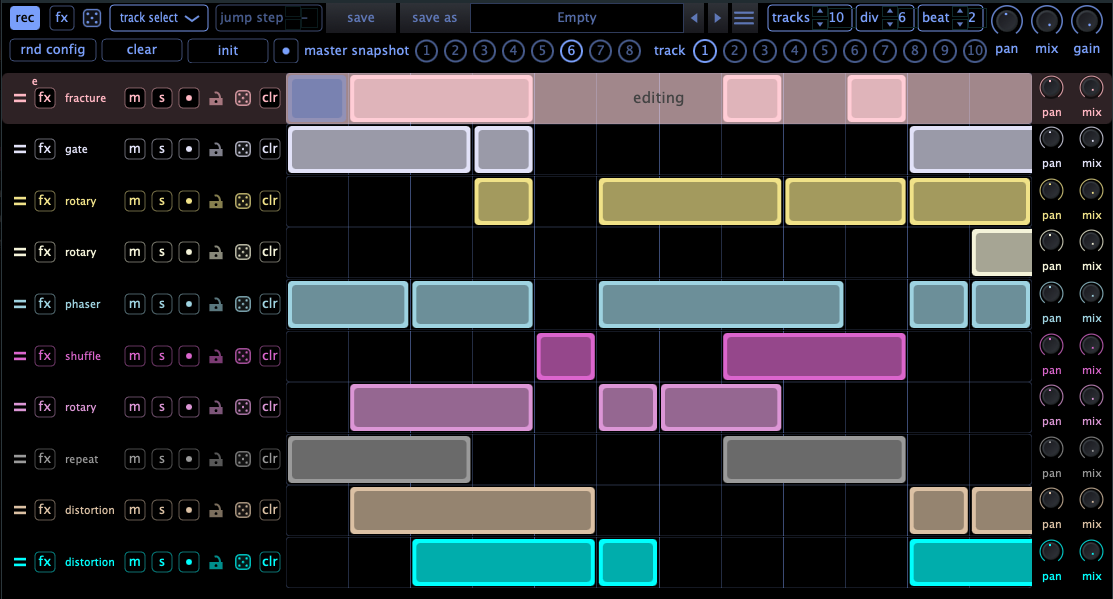This screenshot has height=599, width=1113.
Task: Open the track select dropdown
Action: 158,18
